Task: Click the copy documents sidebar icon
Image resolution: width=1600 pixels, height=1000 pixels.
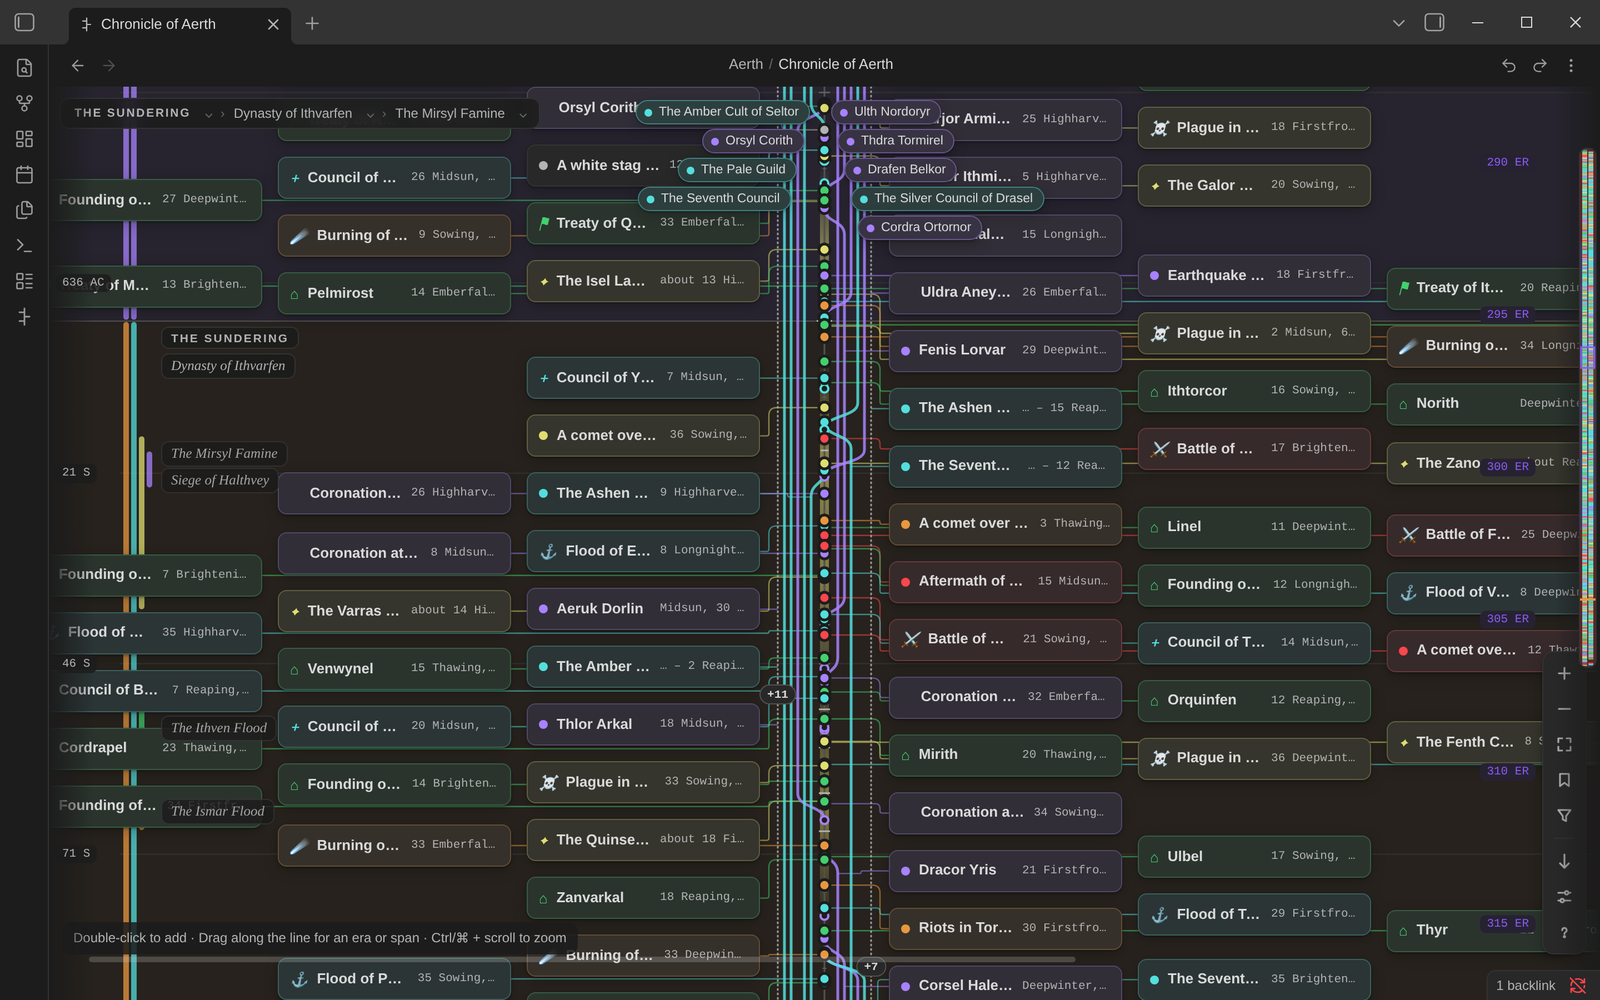Action: point(25,210)
